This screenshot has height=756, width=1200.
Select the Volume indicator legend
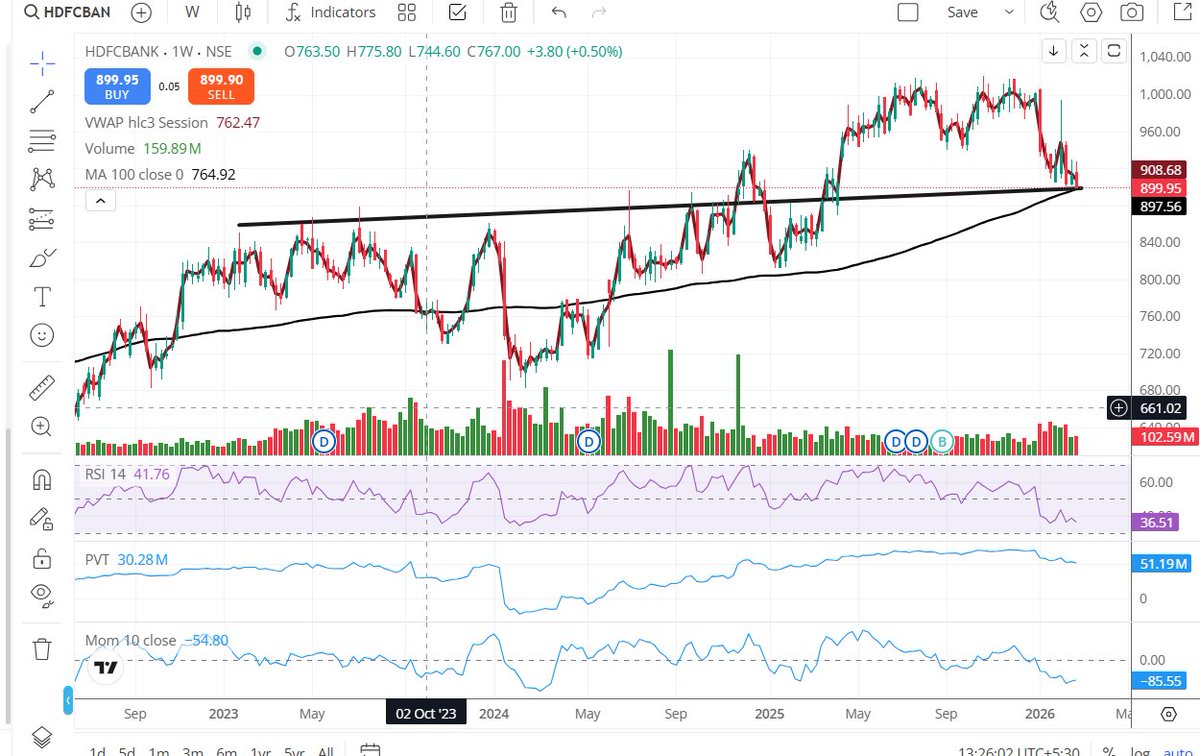pos(110,148)
